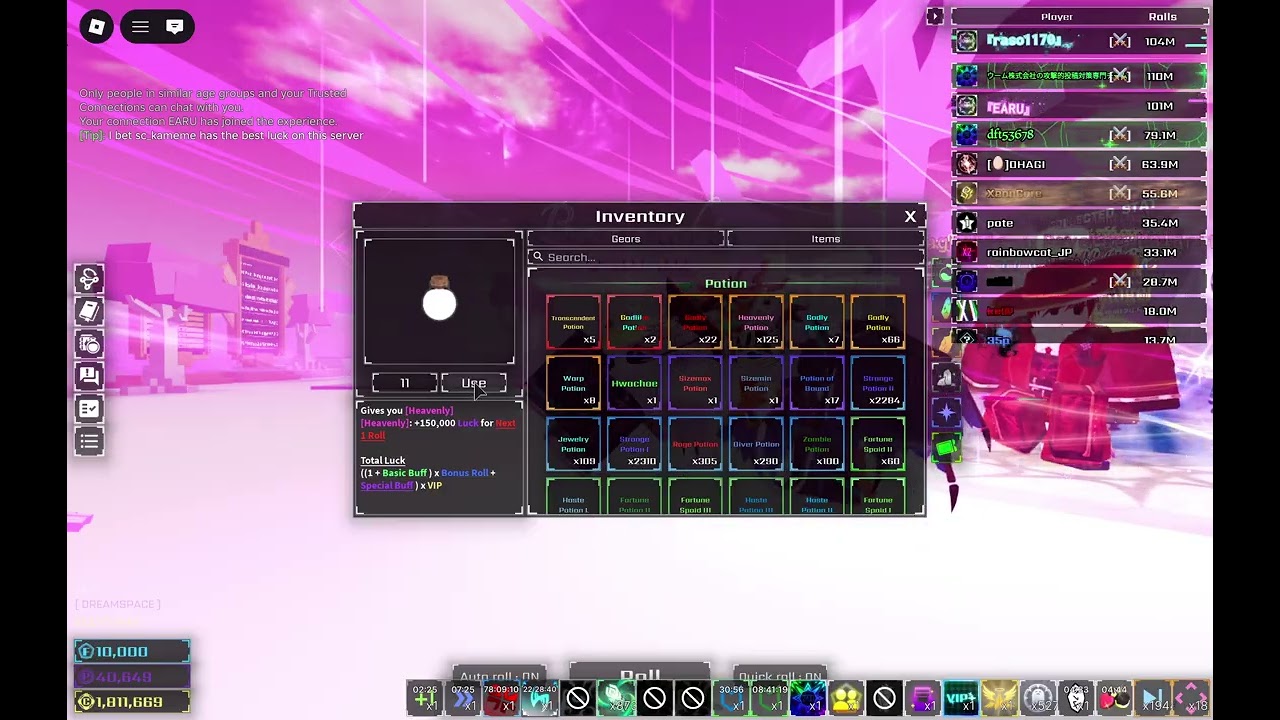Click the red buff with 78:09:10 timer
The image size is (1280, 720).
[501, 698]
